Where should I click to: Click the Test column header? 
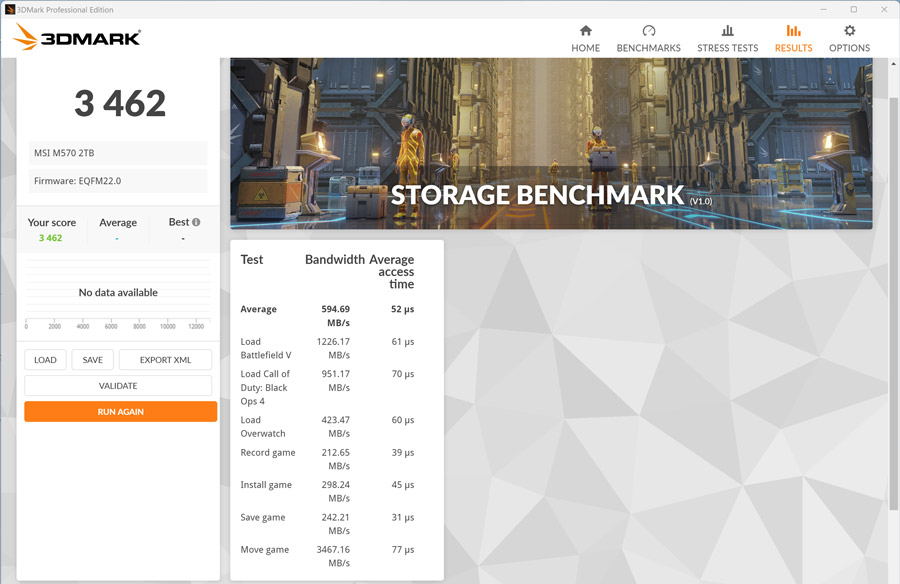tap(251, 260)
